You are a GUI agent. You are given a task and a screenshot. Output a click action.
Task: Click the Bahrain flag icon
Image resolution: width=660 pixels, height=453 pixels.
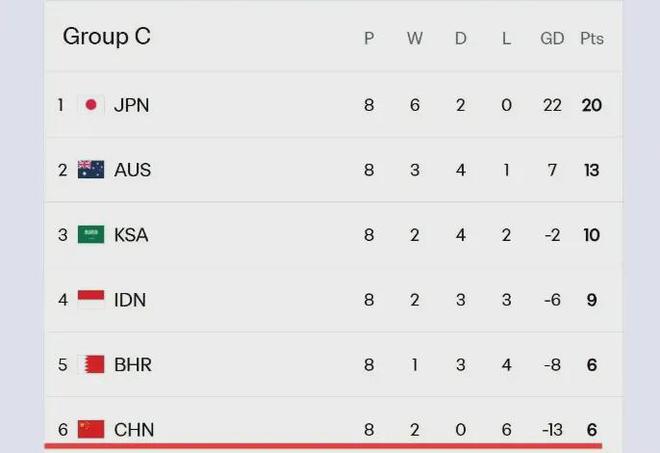(x=91, y=364)
